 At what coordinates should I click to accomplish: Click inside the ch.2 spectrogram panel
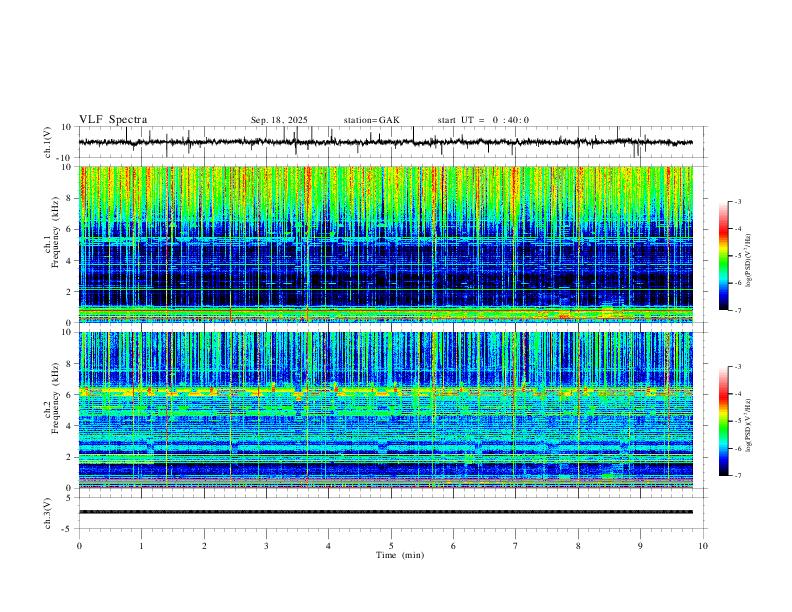pyautogui.click(x=385, y=410)
